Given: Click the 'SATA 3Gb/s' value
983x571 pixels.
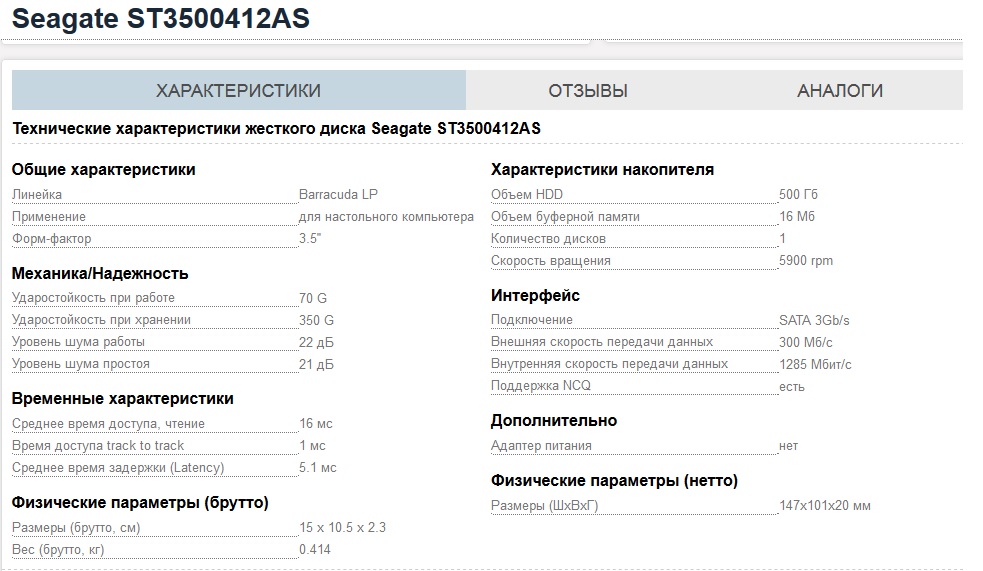Looking at the screenshot, I should click(814, 320).
